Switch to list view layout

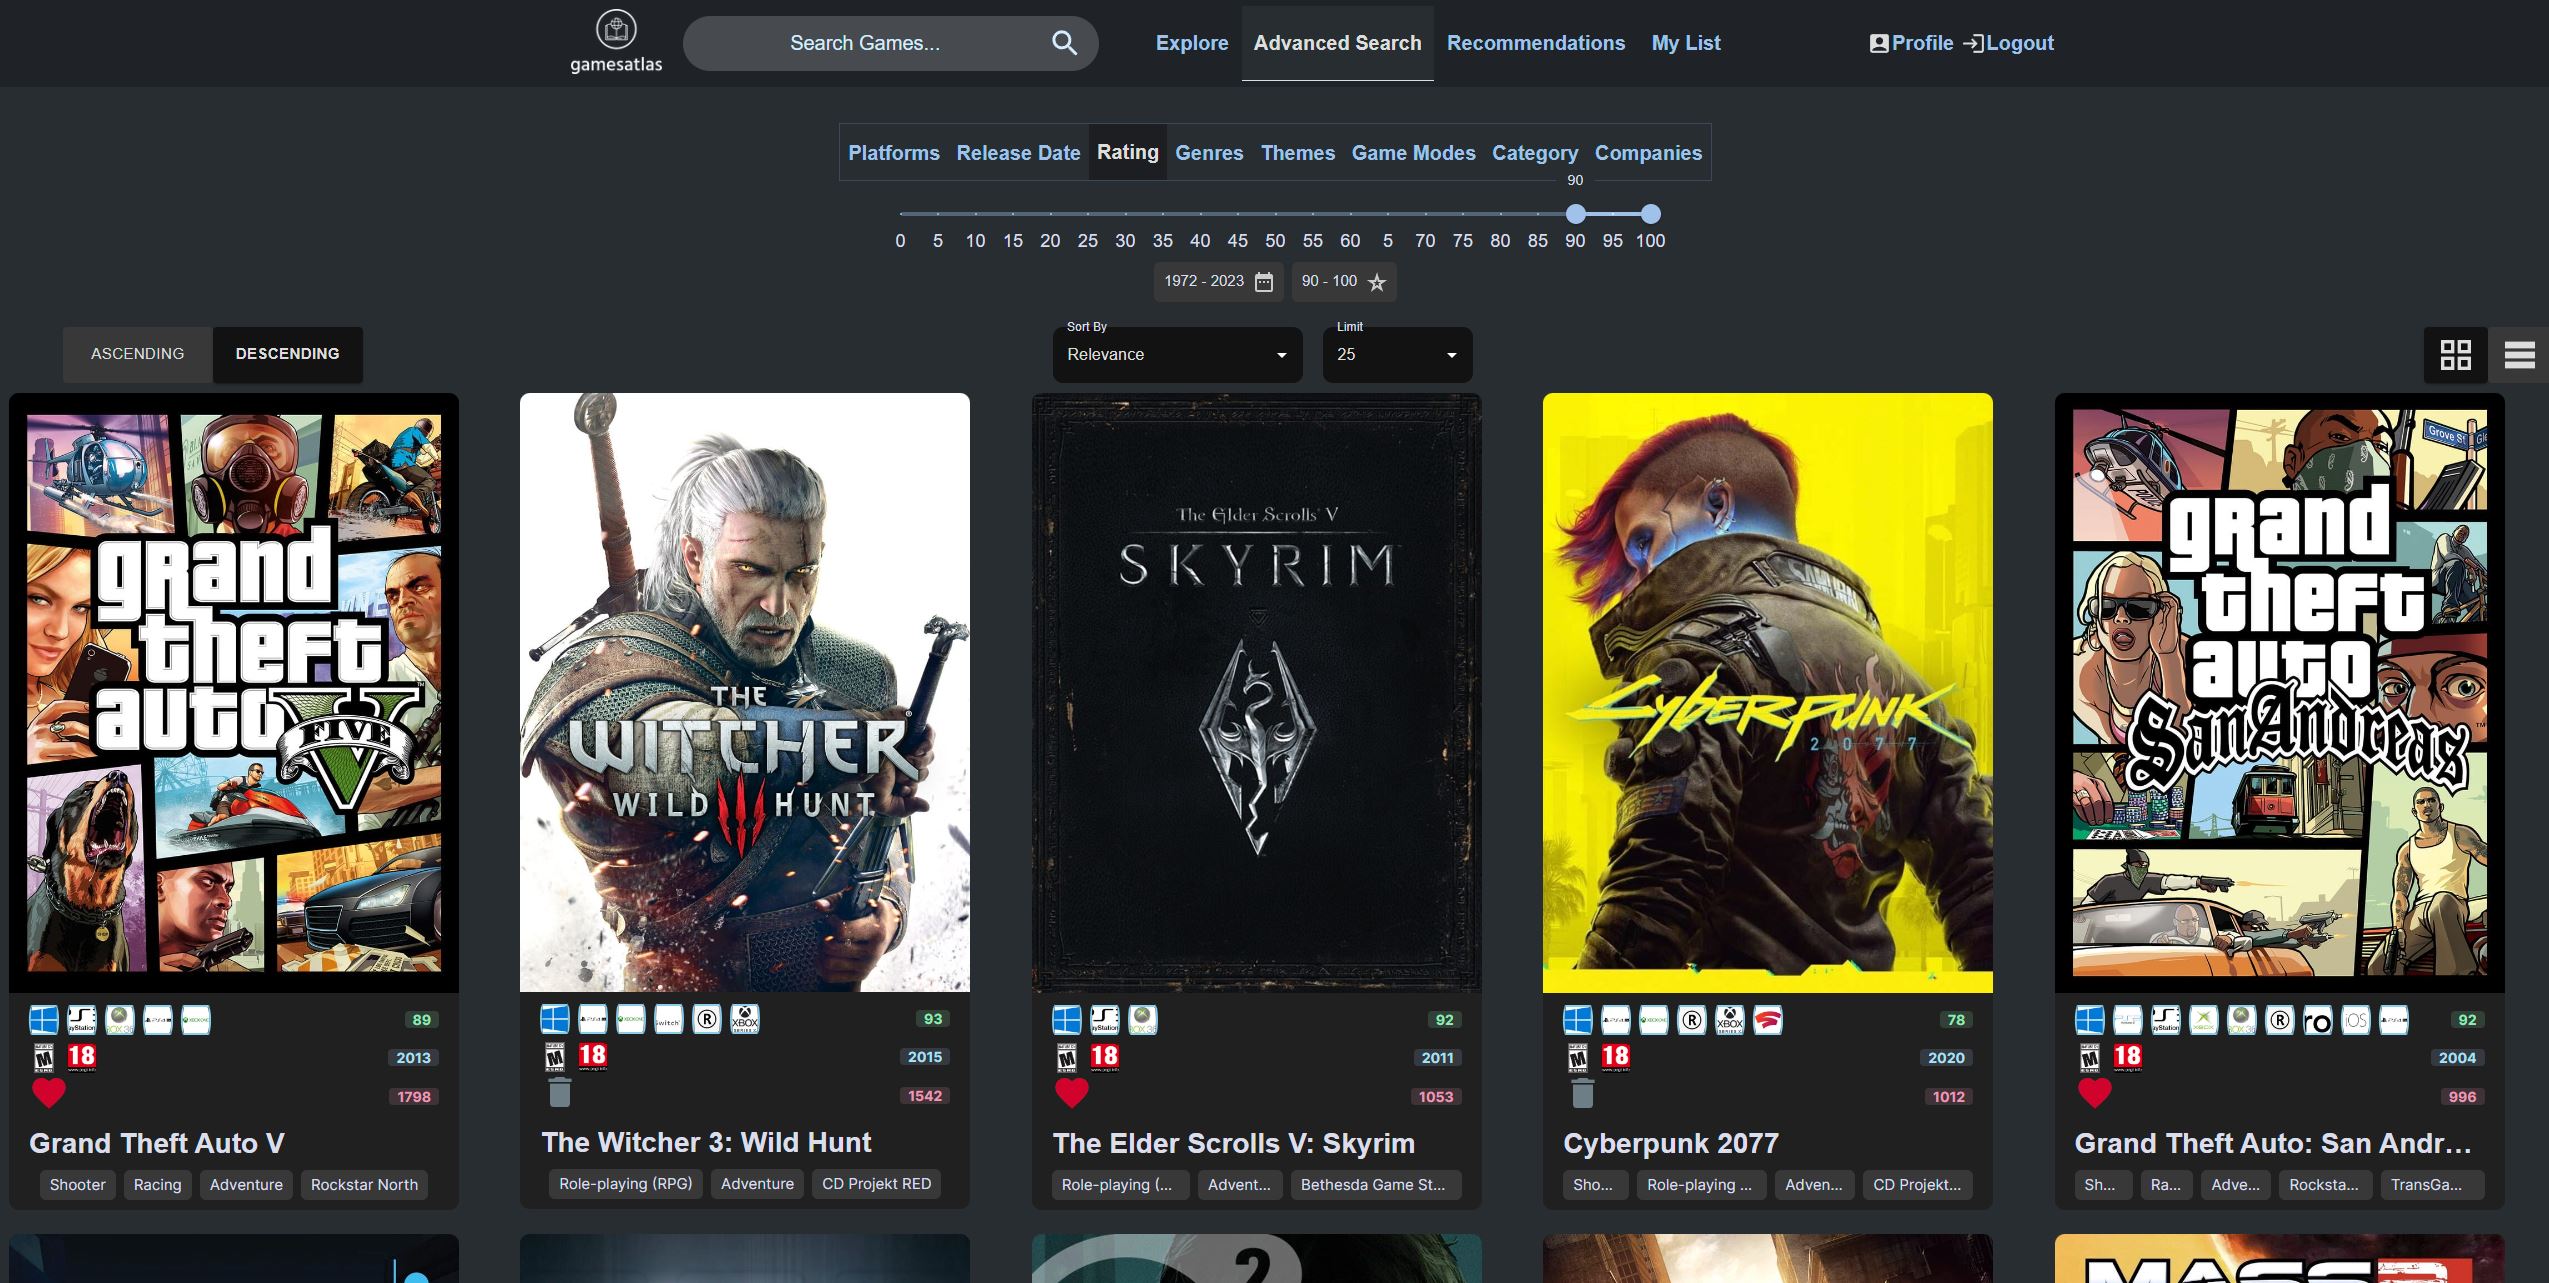click(x=2519, y=355)
